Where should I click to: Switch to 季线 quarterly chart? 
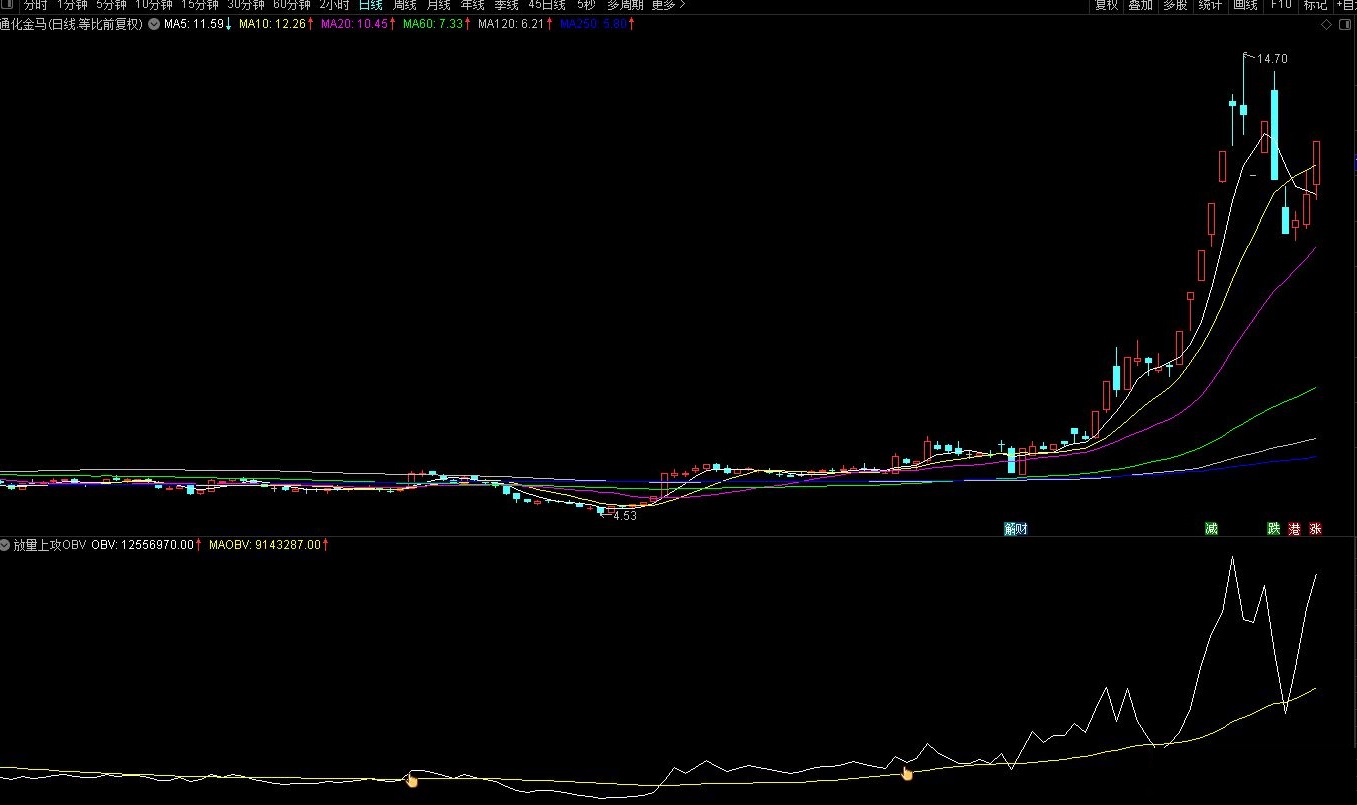click(x=507, y=5)
